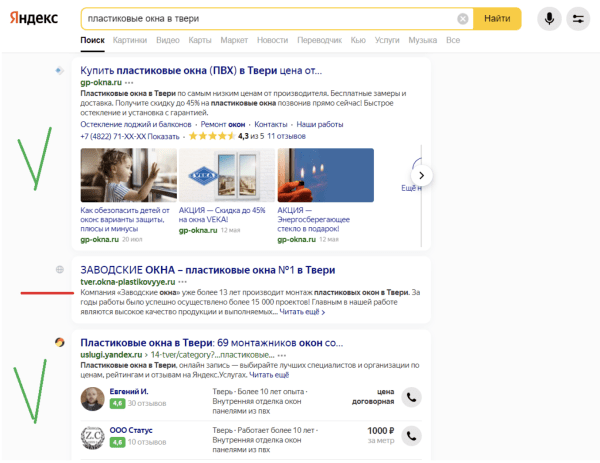The image size is (600, 463).
Task: Open the Ещё tab for more services
Action: (453, 40)
